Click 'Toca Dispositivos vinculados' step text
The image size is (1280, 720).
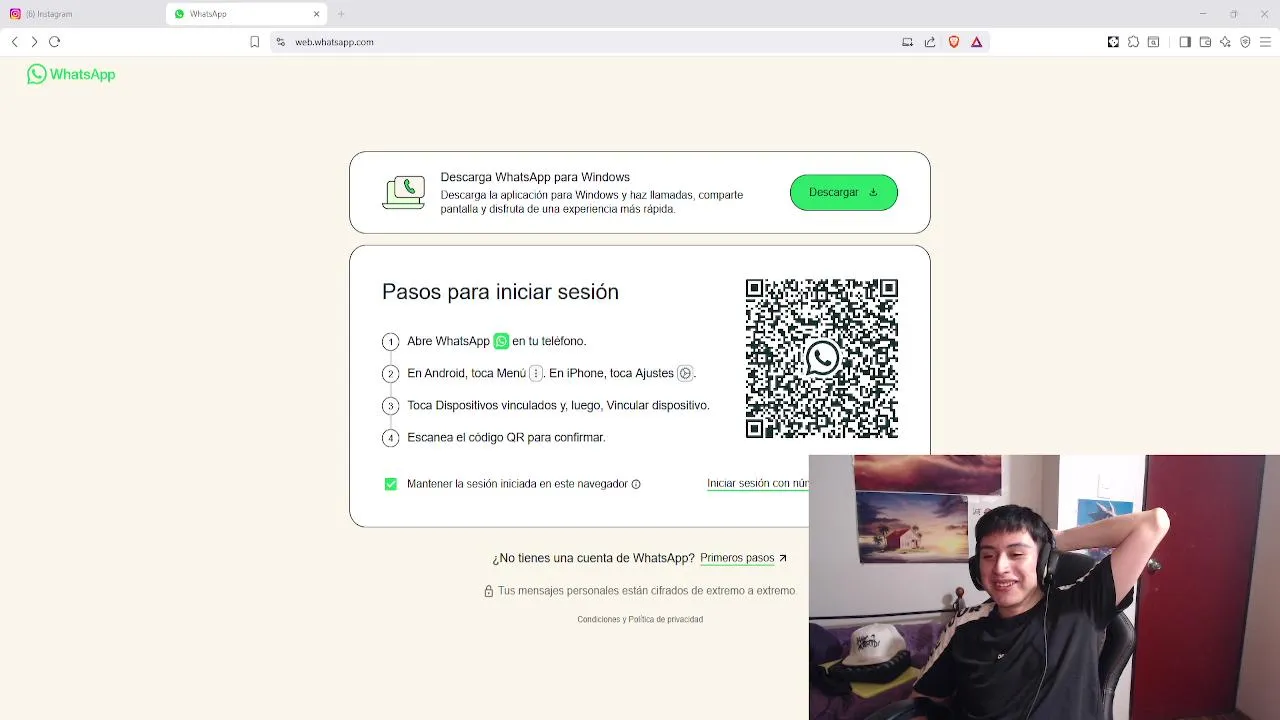click(x=558, y=405)
